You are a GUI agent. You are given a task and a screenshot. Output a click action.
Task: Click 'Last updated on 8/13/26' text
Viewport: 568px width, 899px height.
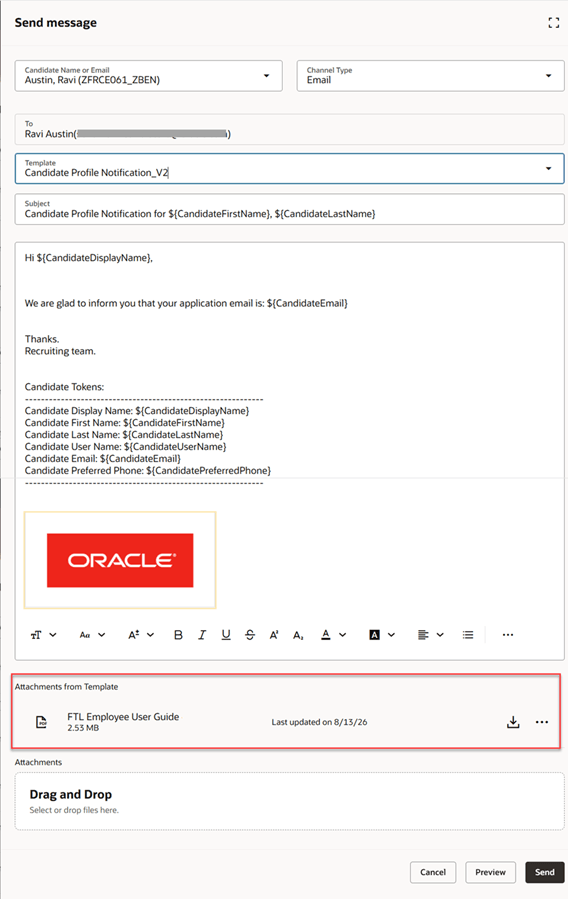click(x=319, y=722)
